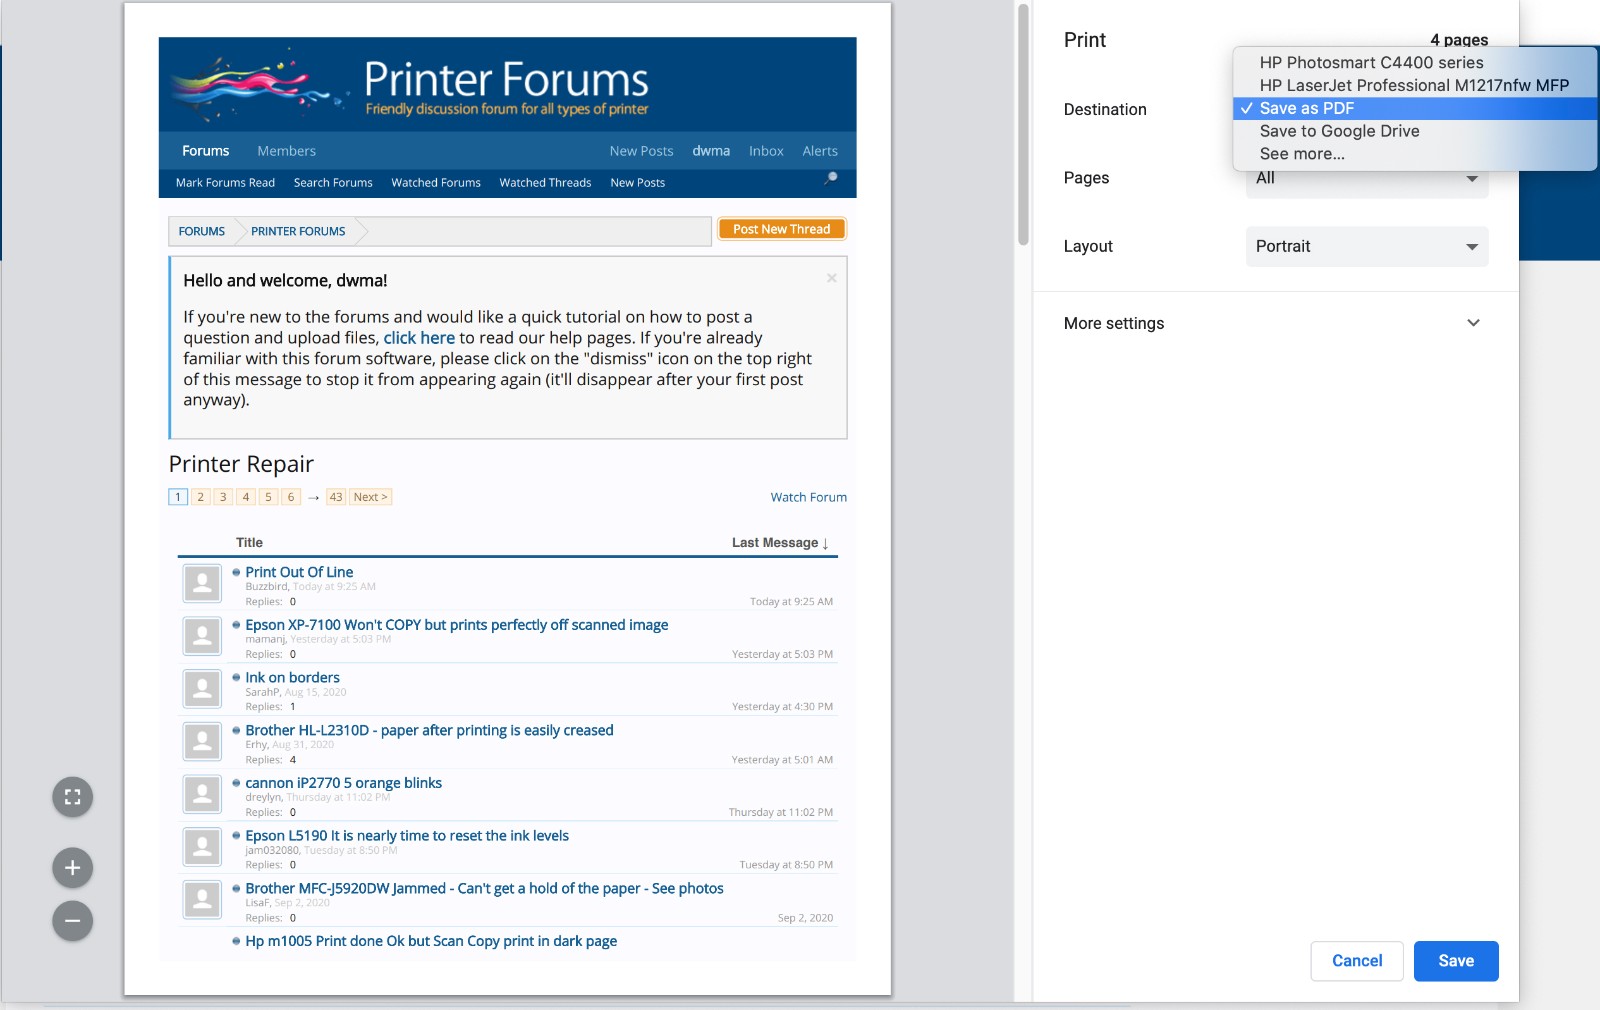
Task: Expand More settings section
Action: [1275, 323]
